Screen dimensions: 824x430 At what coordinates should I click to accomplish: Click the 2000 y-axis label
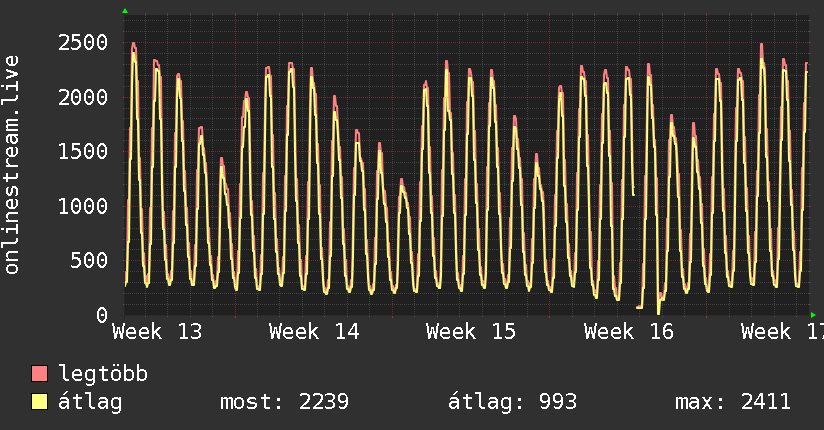pyautogui.click(x=83, y=97)
